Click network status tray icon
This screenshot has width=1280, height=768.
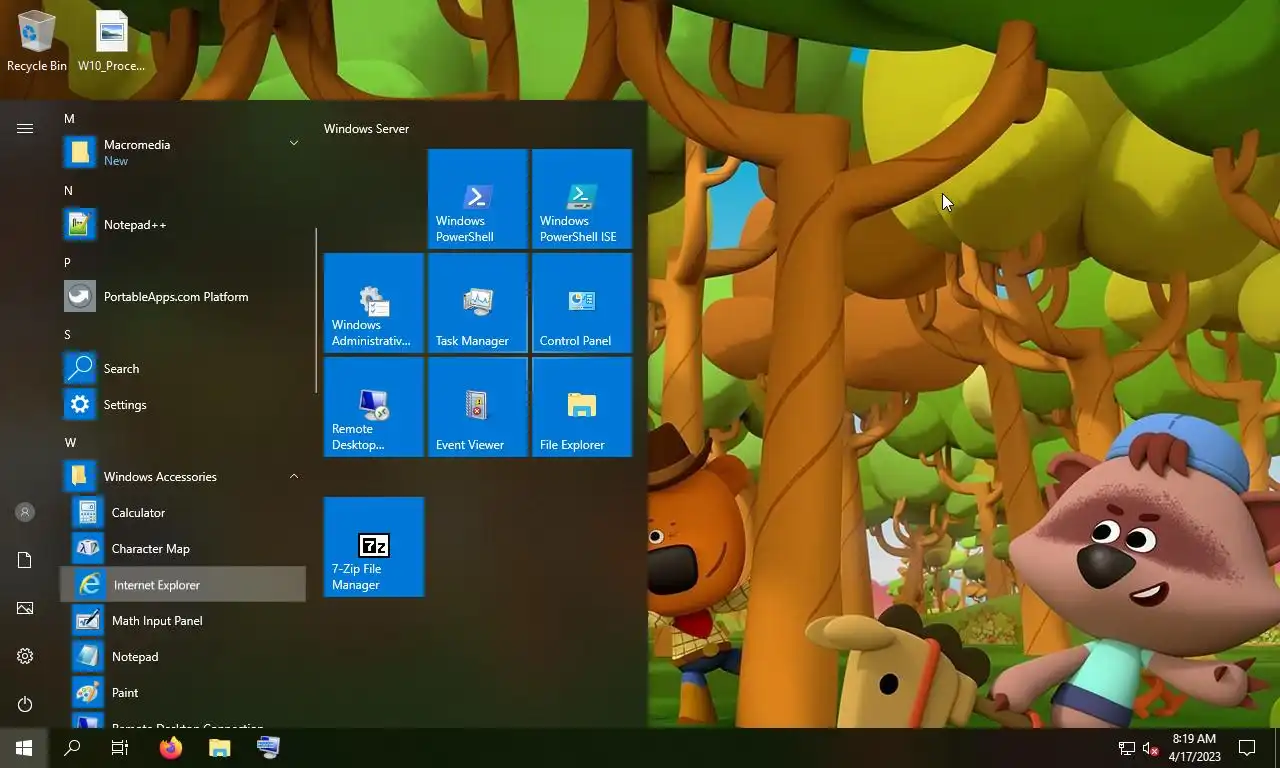click(1126, 748)
